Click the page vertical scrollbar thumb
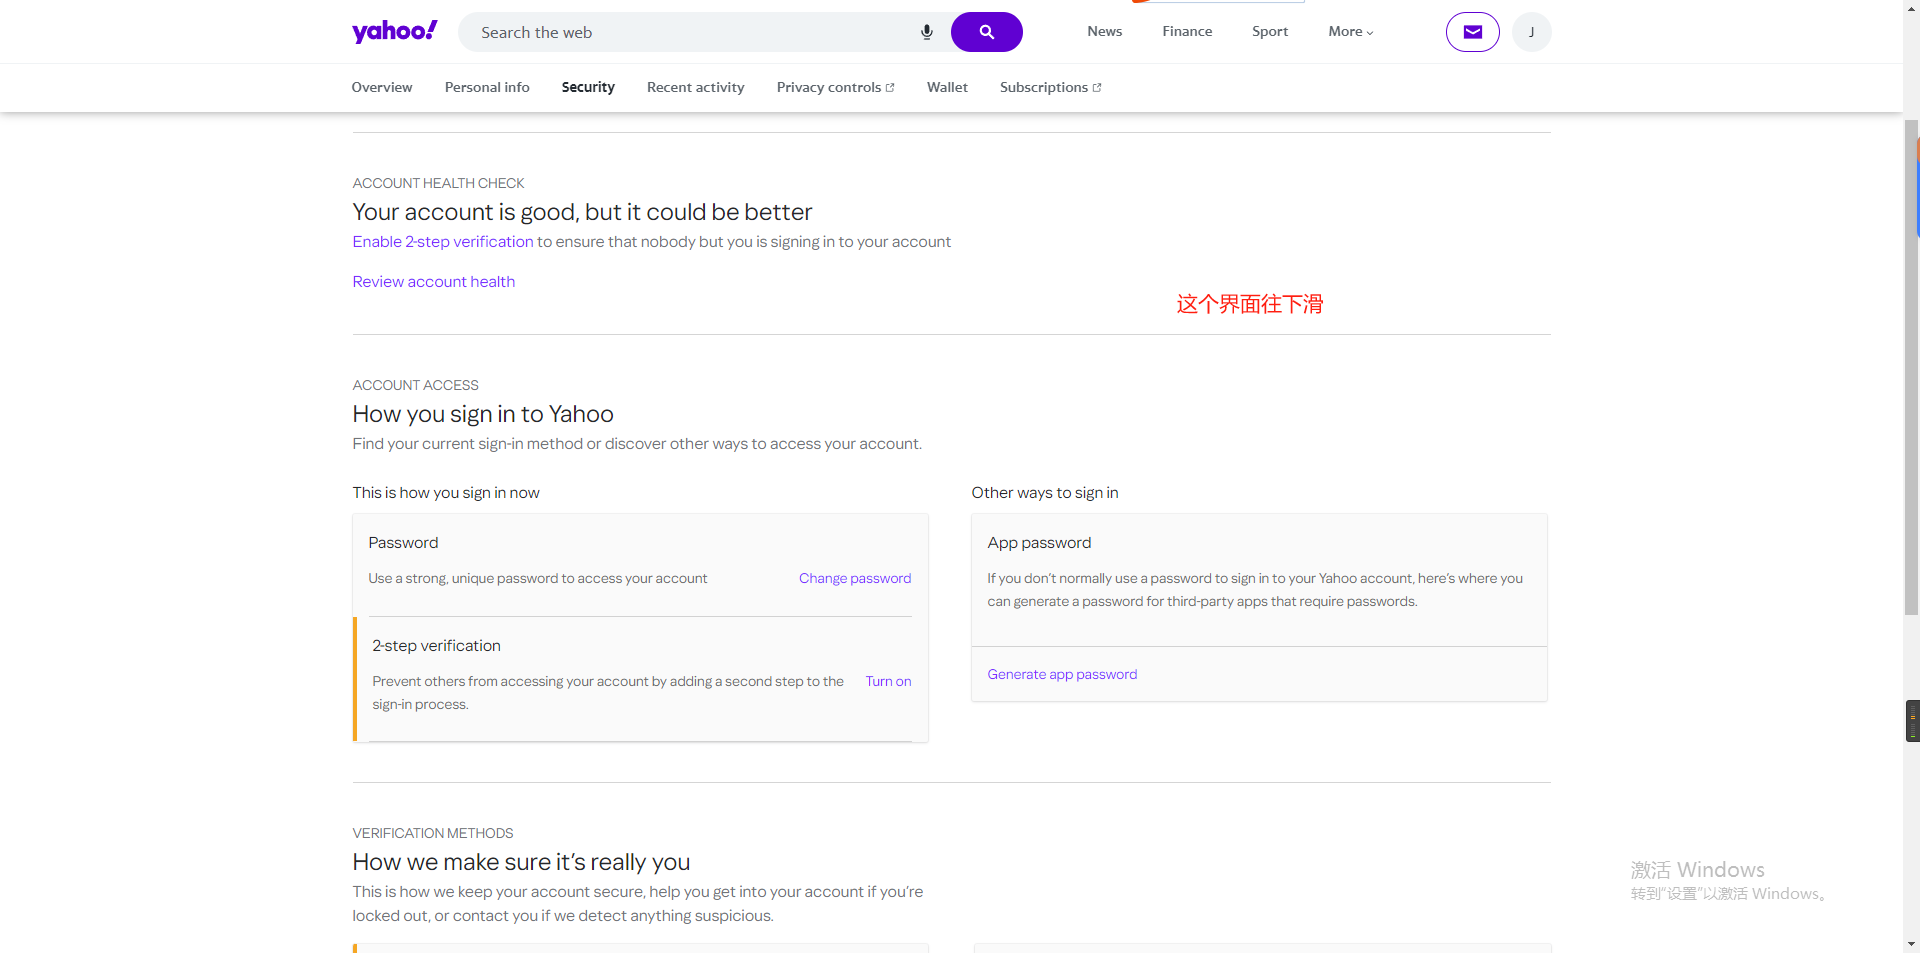The width and height of the screenshot is (1920, 953). (1911, 365)
